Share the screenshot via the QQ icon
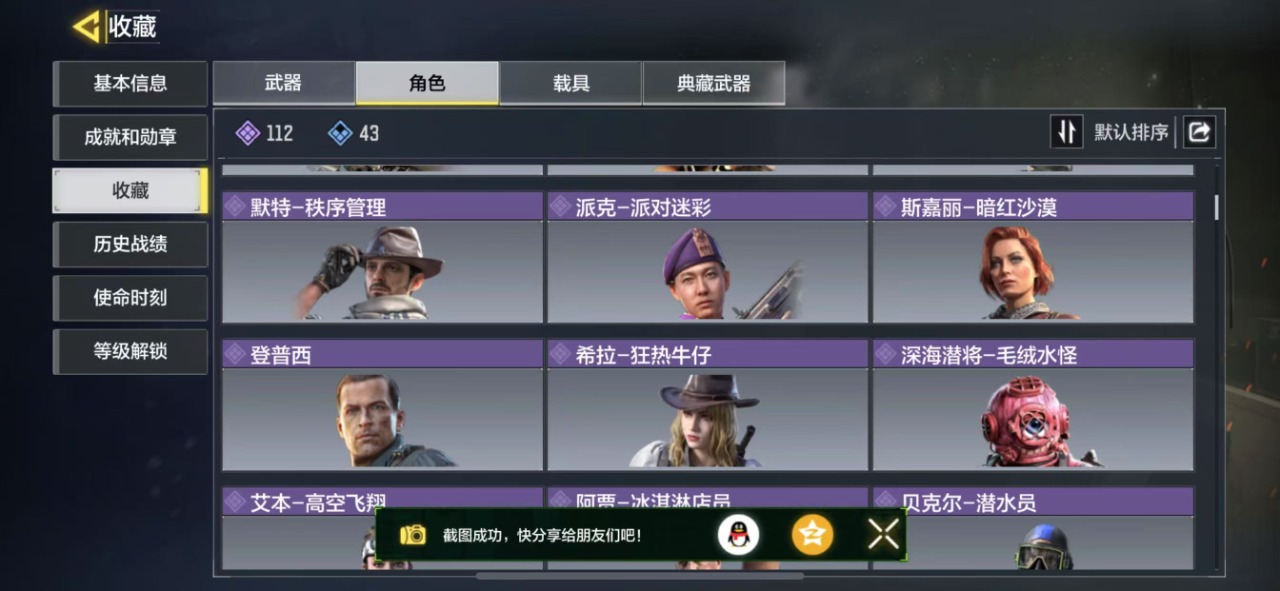1280x591 pixels. click(738, 535)
